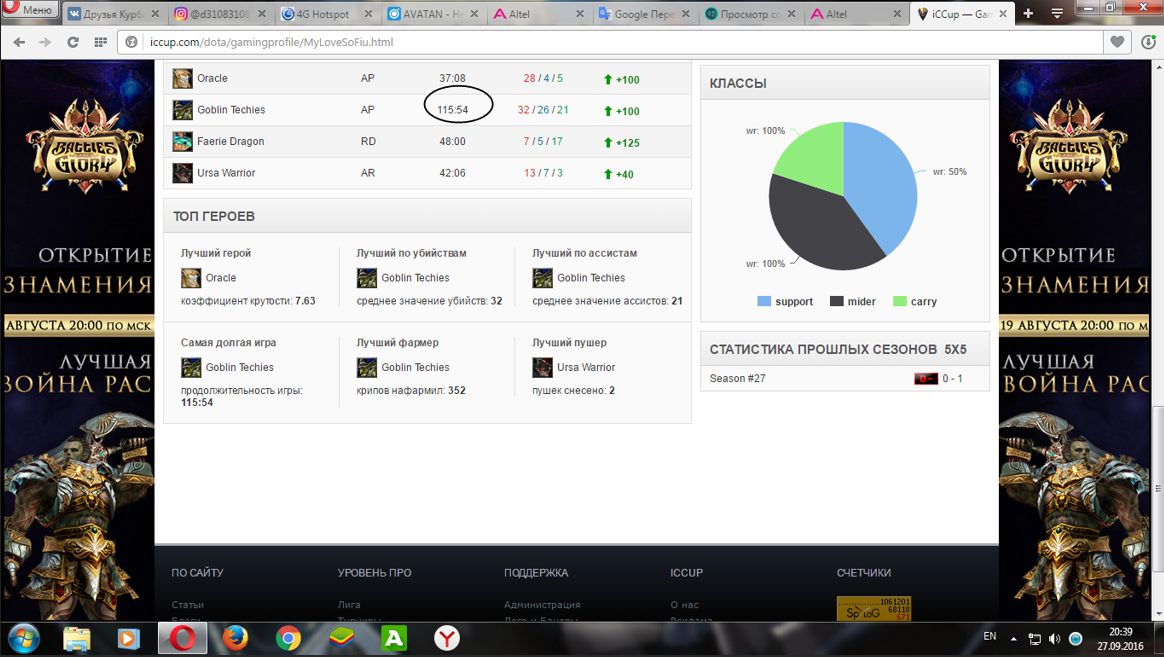Click the Season #27 row
The image size is (1164, 657).
(x=845, y=379)
